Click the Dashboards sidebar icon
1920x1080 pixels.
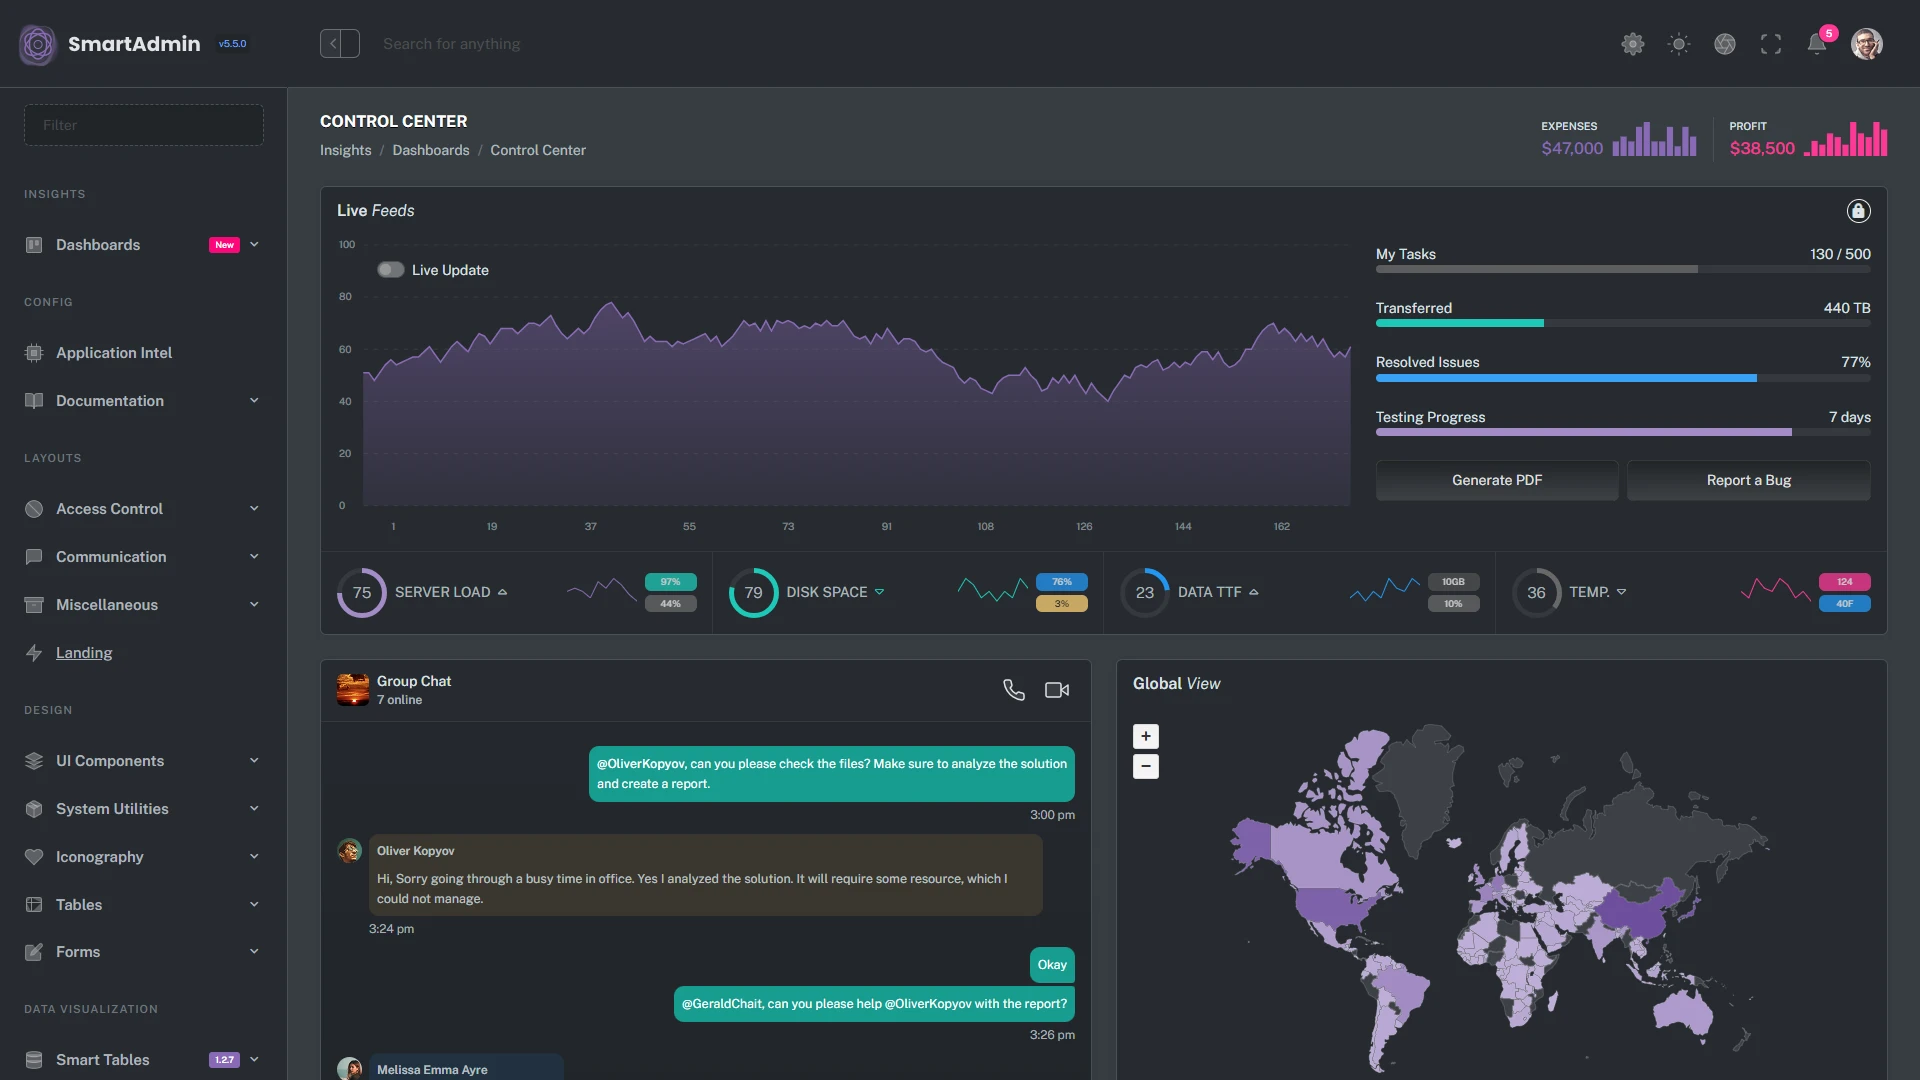[x=34, y=245]
